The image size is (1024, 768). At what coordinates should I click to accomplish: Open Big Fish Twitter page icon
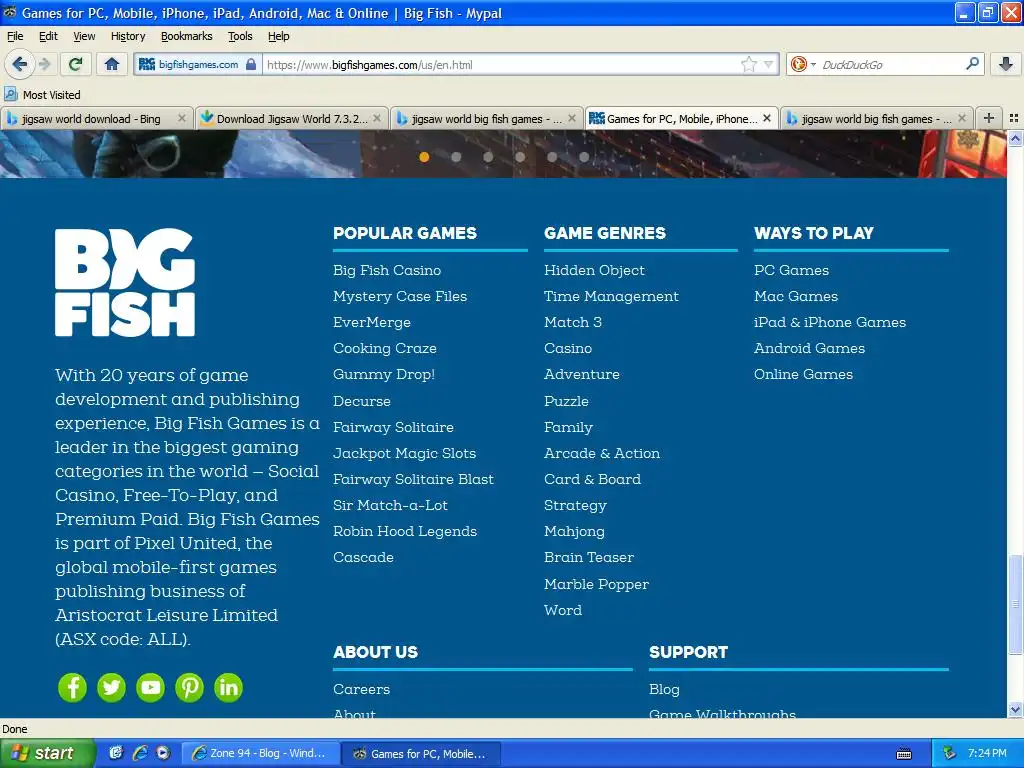[112, 687]
